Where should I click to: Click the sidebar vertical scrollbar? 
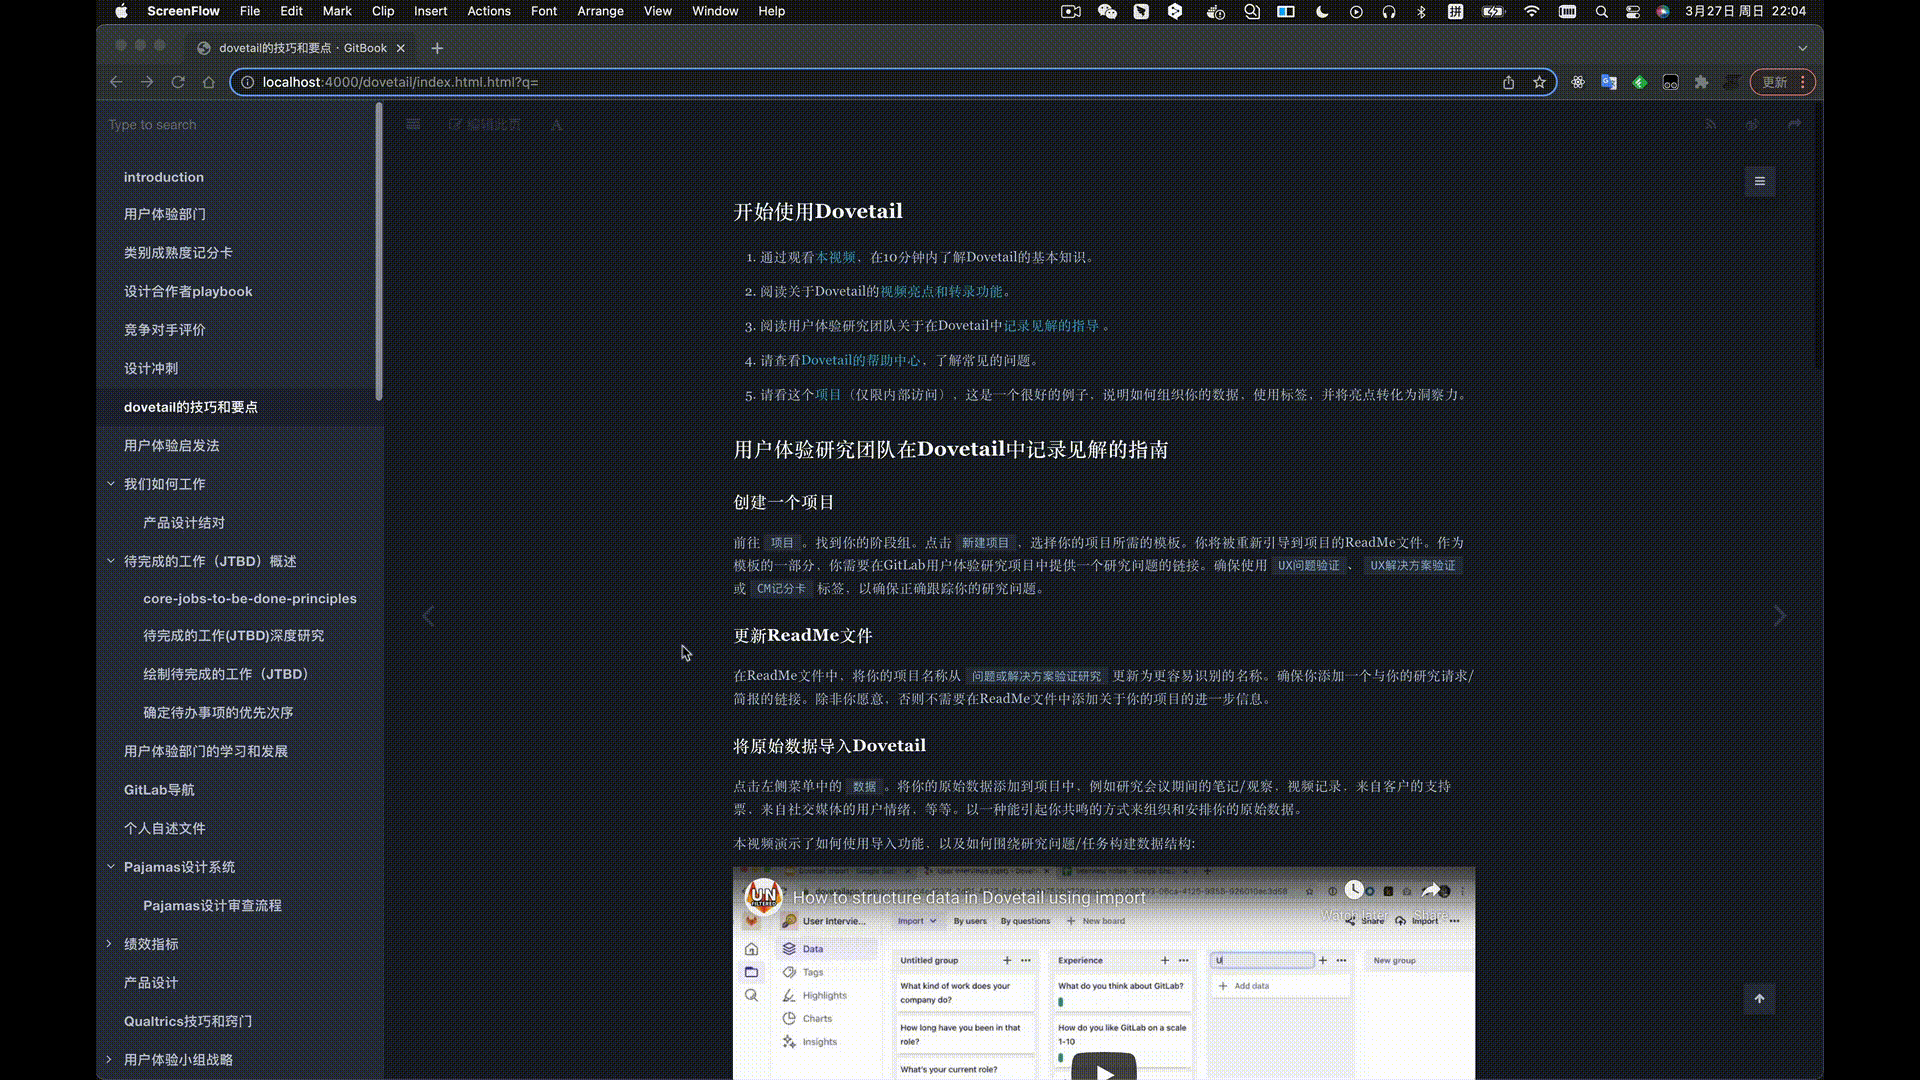click(379, 252)
